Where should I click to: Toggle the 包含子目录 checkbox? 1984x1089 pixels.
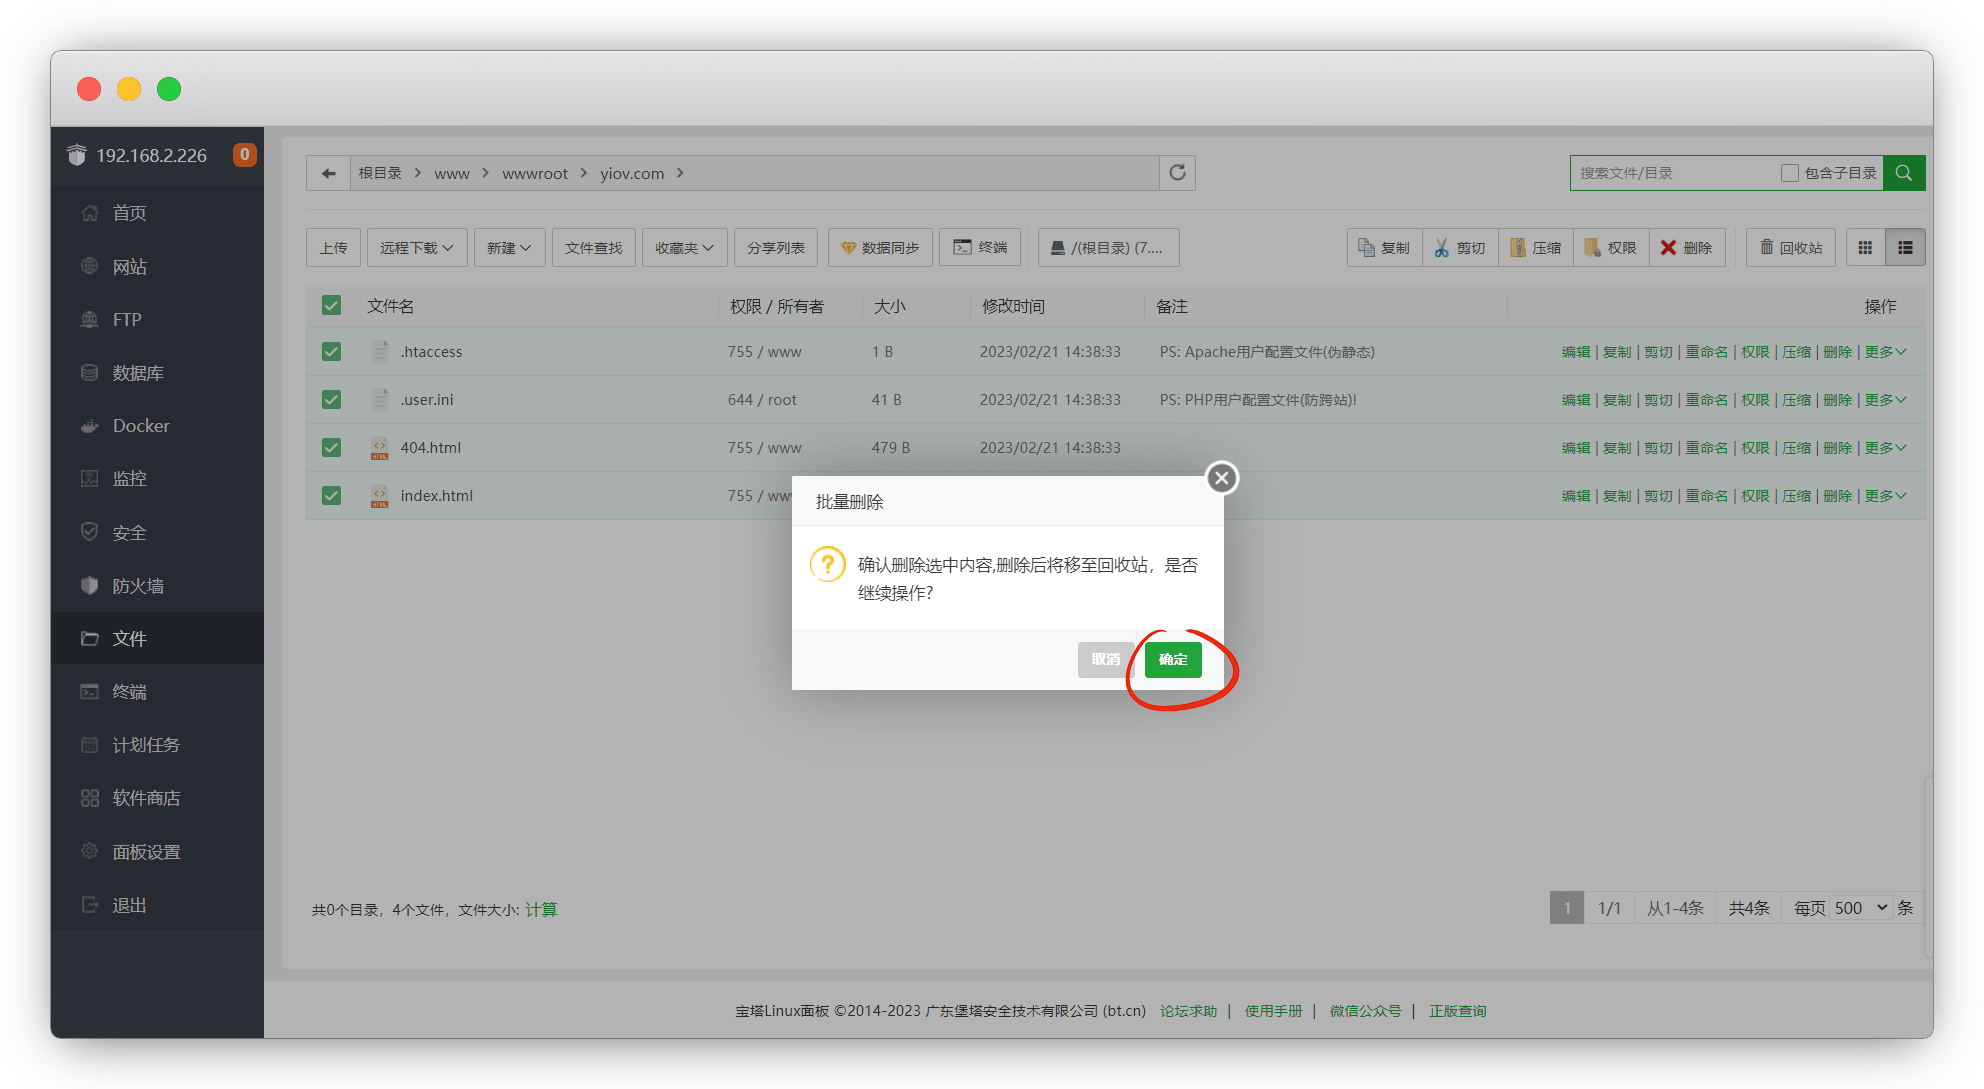[1789, 173]
